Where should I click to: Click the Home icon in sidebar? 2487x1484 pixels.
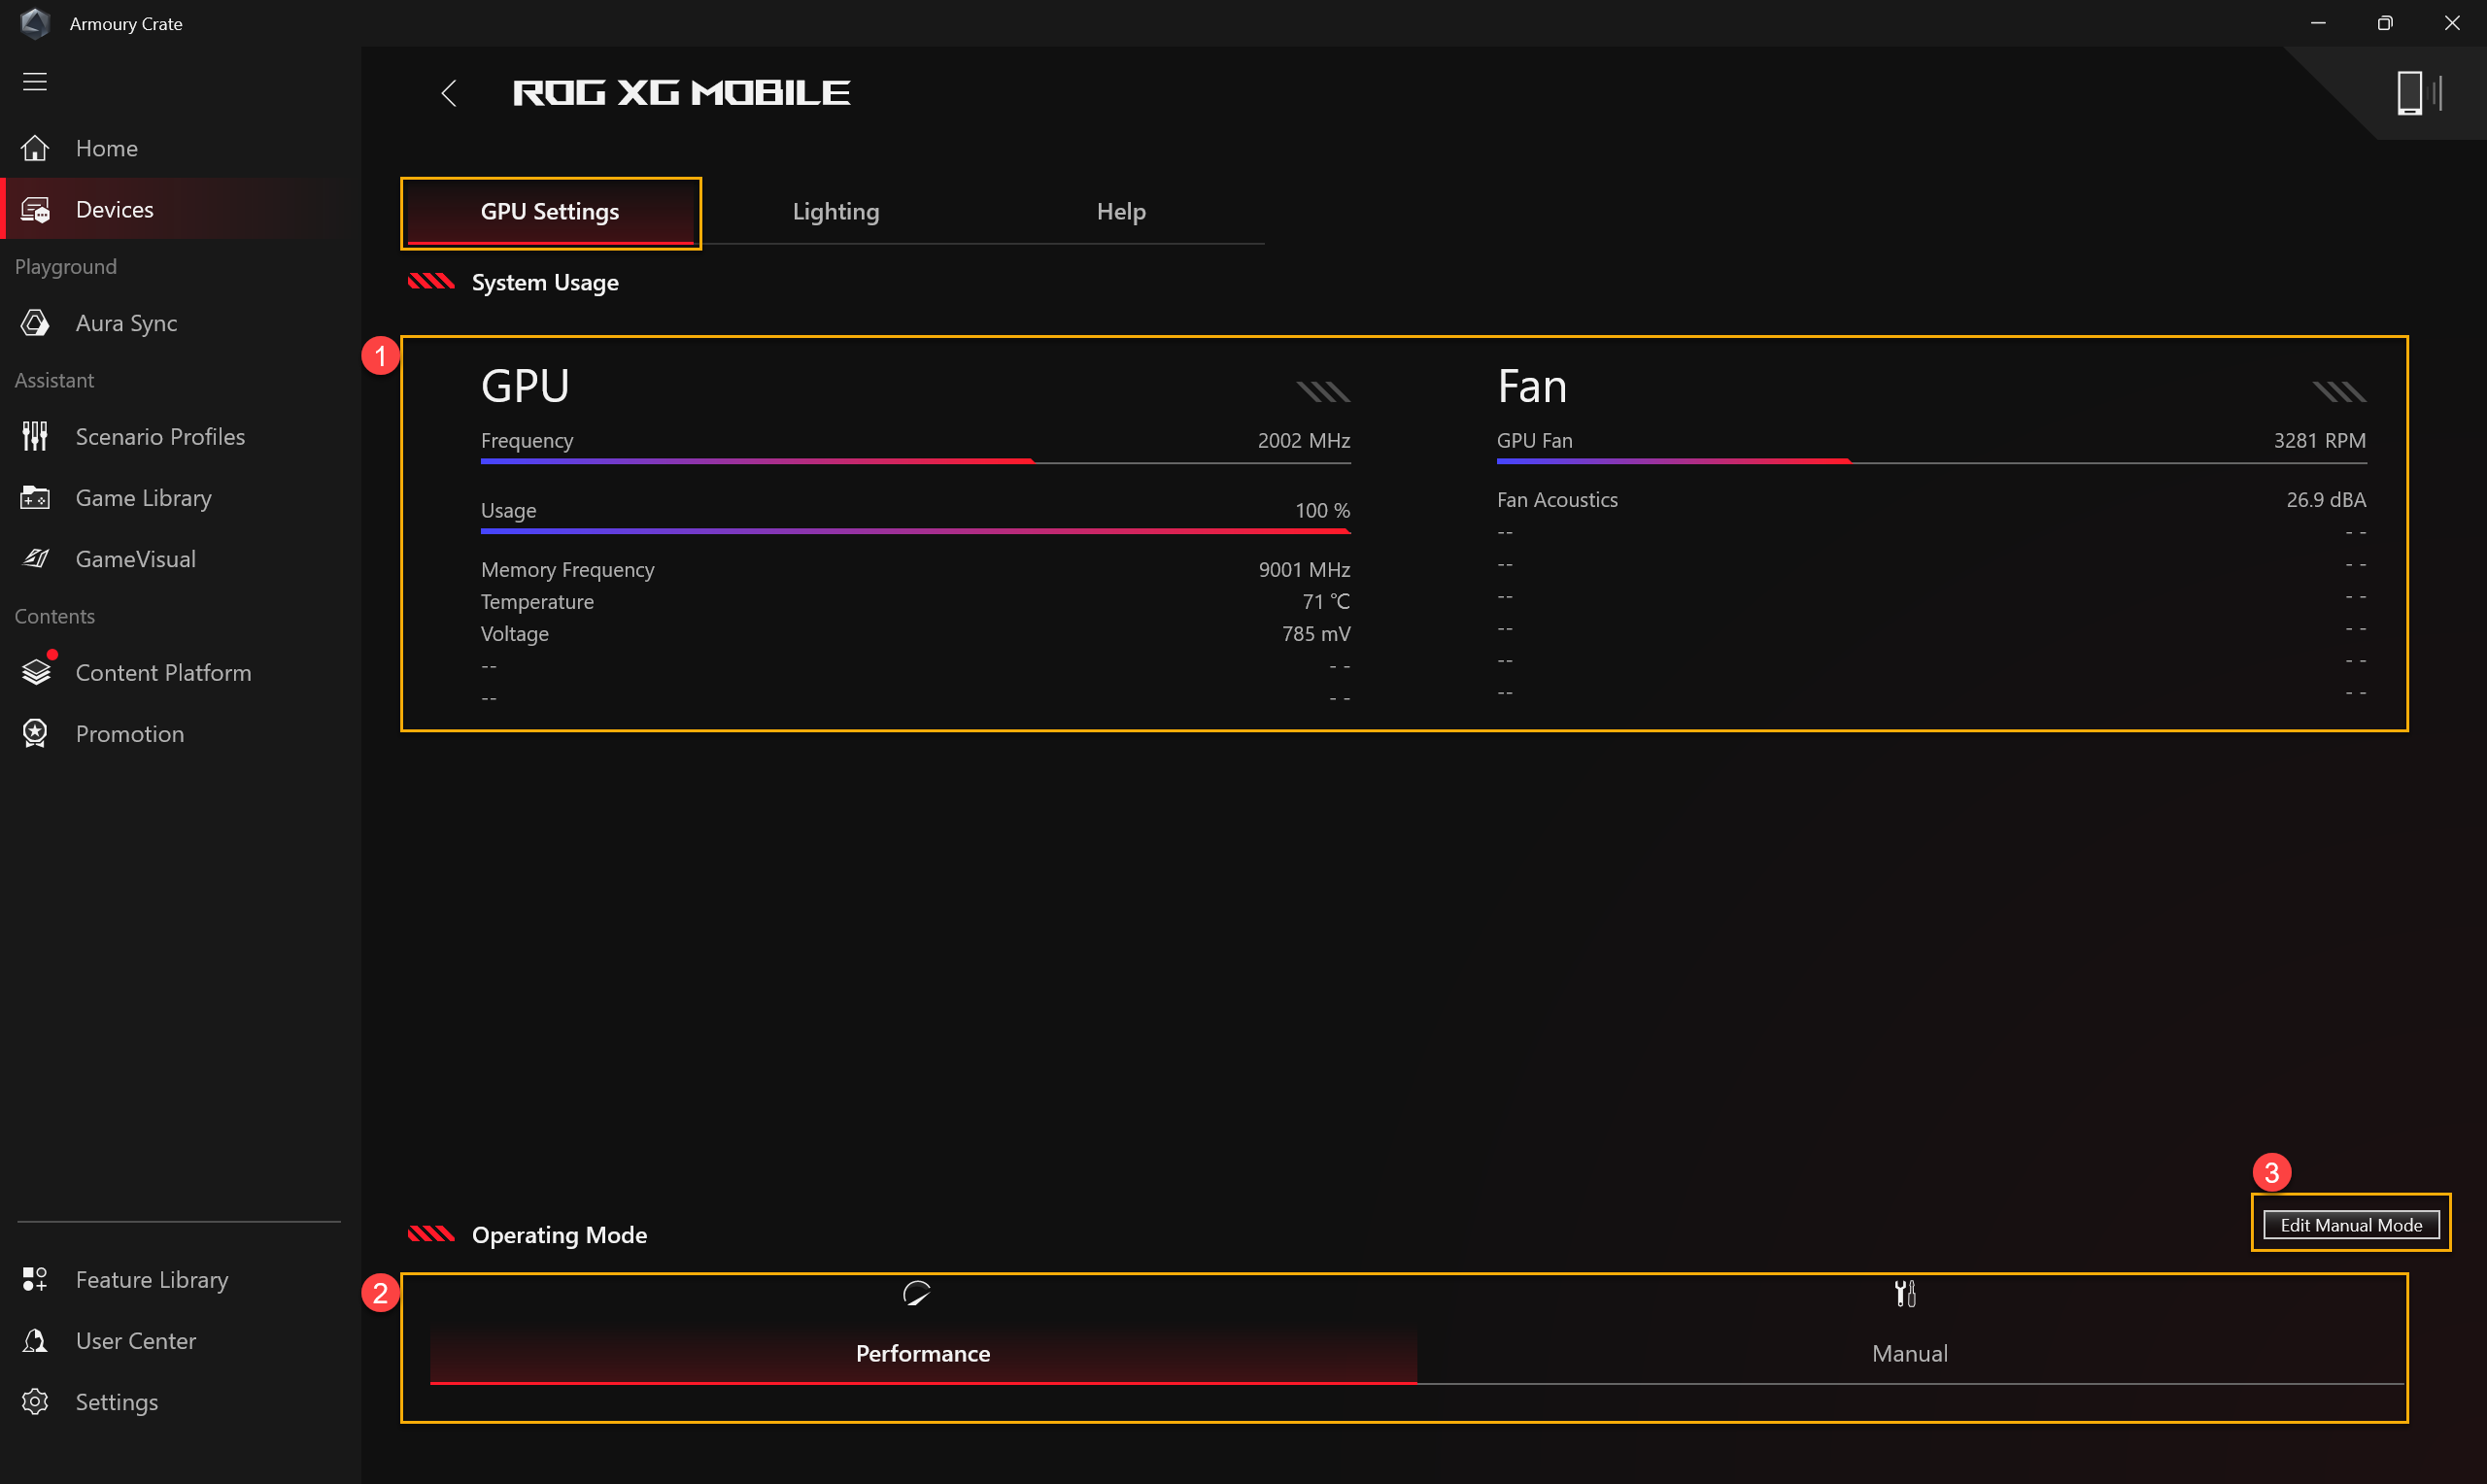tap(35, 148)
